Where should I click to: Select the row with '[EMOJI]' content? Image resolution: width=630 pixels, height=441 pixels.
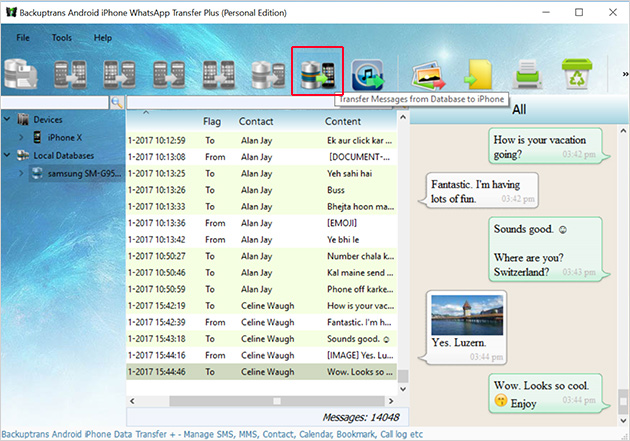[262, 223]
